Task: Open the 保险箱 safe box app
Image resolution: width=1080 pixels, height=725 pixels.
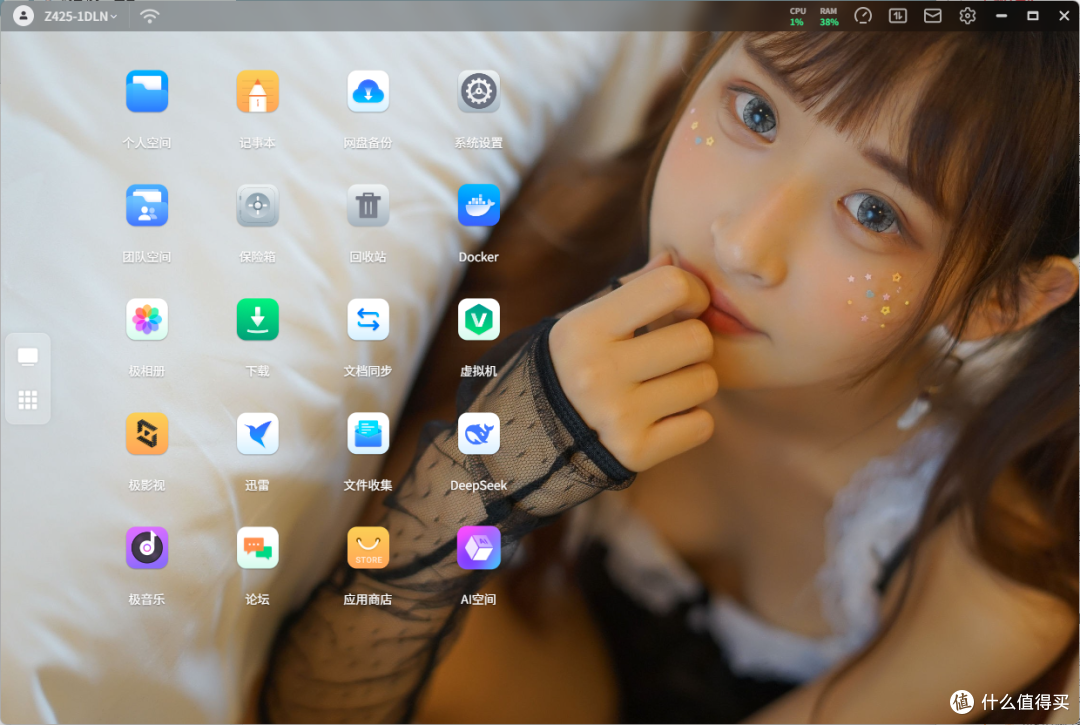Action: [258, 206]
